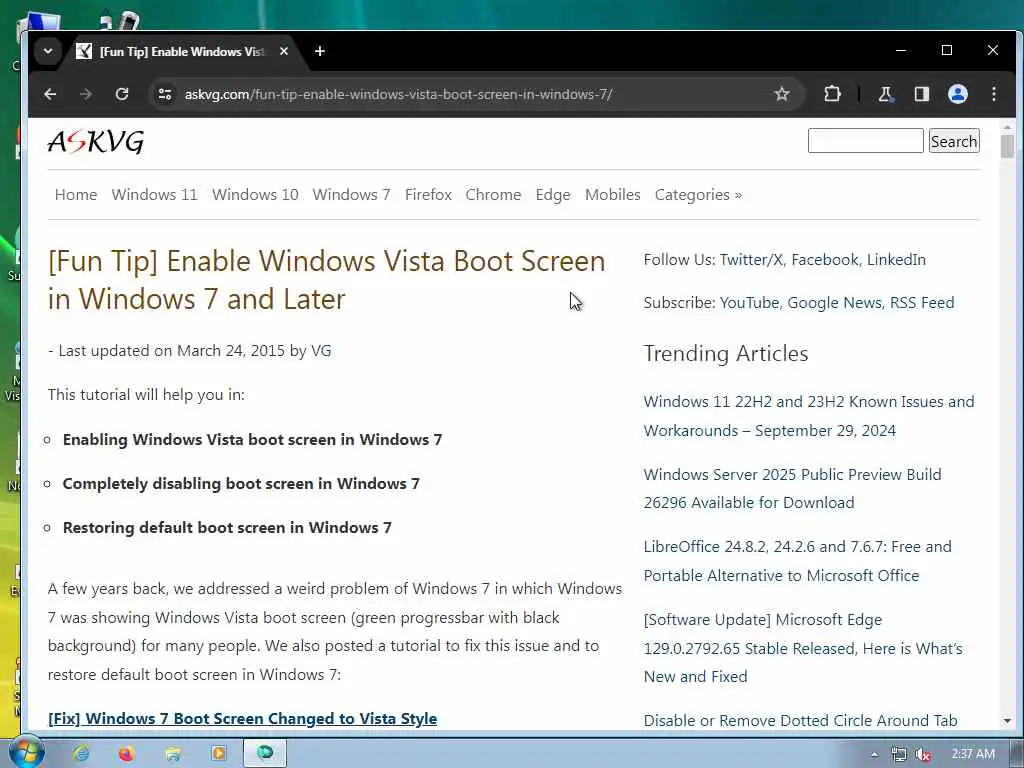Viewport: 1024px width, 768px height.
Task: Select the Fun Tip Enable Windows Vista tab
Action: click(181, 51)
